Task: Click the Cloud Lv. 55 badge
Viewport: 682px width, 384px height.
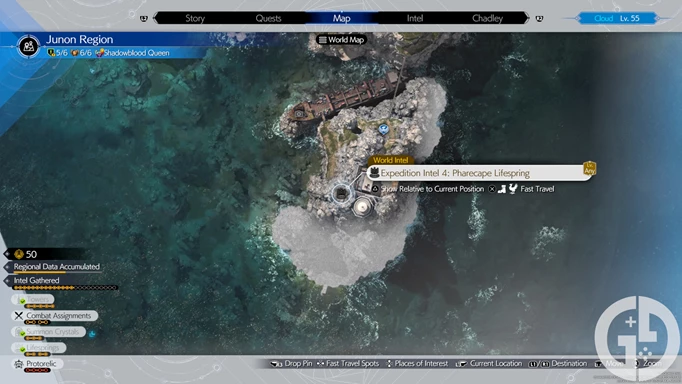Action: click(x=617, y=18)
